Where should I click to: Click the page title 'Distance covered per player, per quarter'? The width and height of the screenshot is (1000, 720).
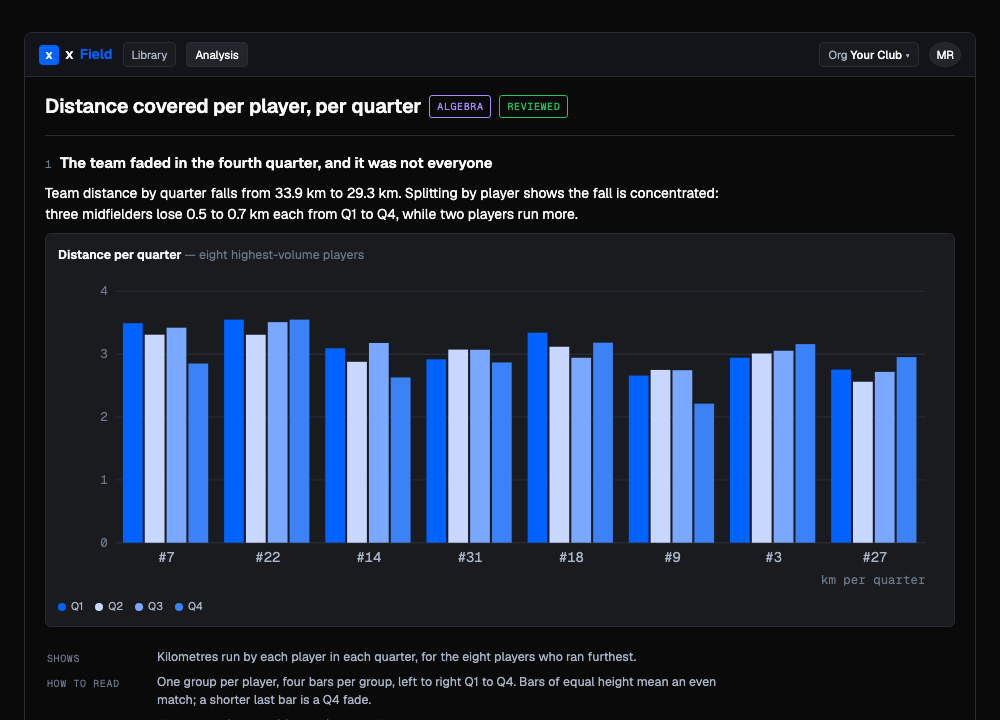[x=233, y=106]
